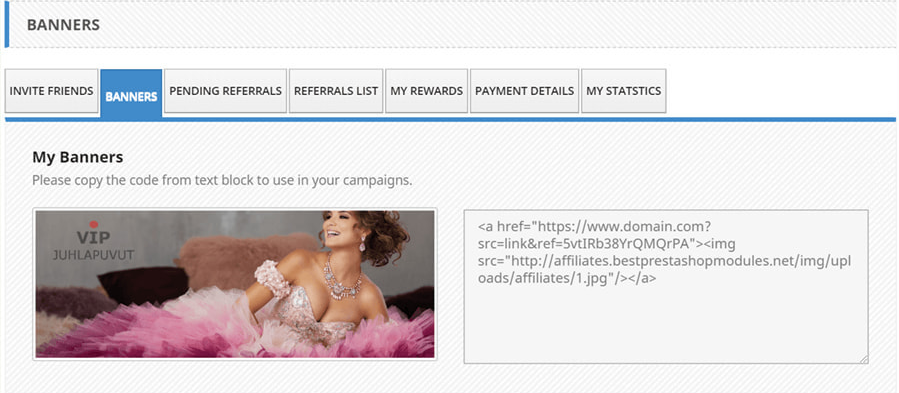Viewport: 899px width, 393px height.
Task: Select the active Banners tab
Action: (x=131, y=94)
